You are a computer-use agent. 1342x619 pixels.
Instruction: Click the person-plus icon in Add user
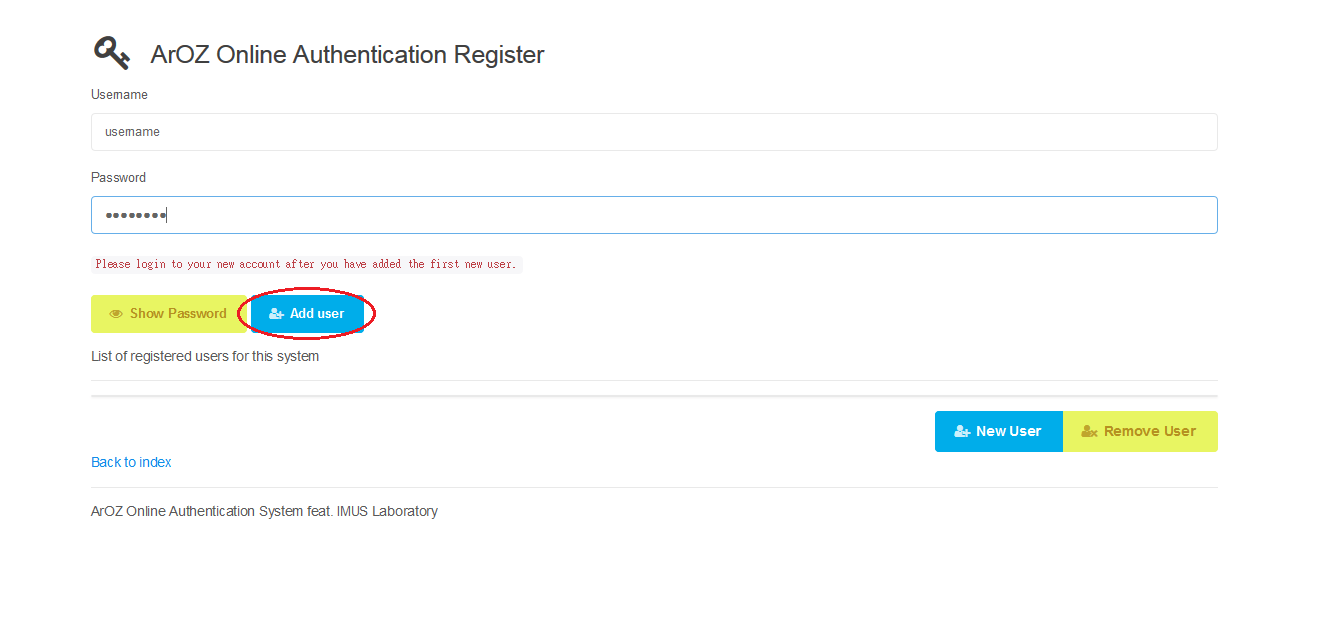pyautogui.click(x=277, y=314)
